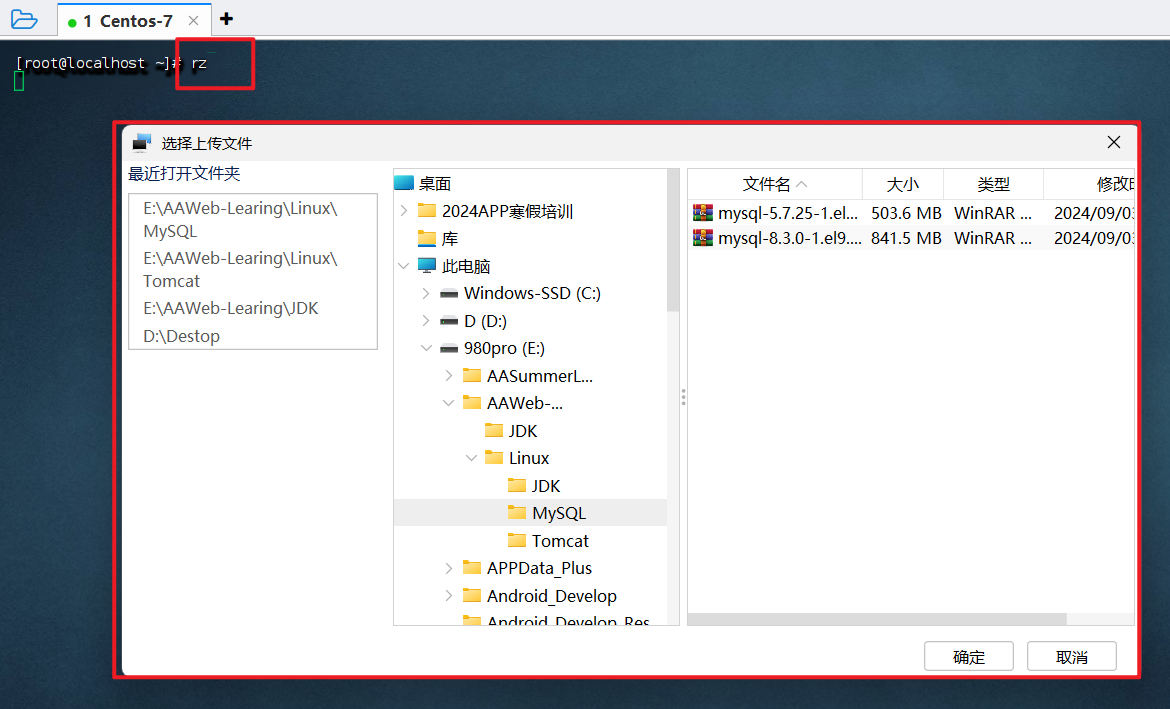This screenshot has width=1170, height=709.
Task: Sort files by 大小 column header
Action: [902, 184]
